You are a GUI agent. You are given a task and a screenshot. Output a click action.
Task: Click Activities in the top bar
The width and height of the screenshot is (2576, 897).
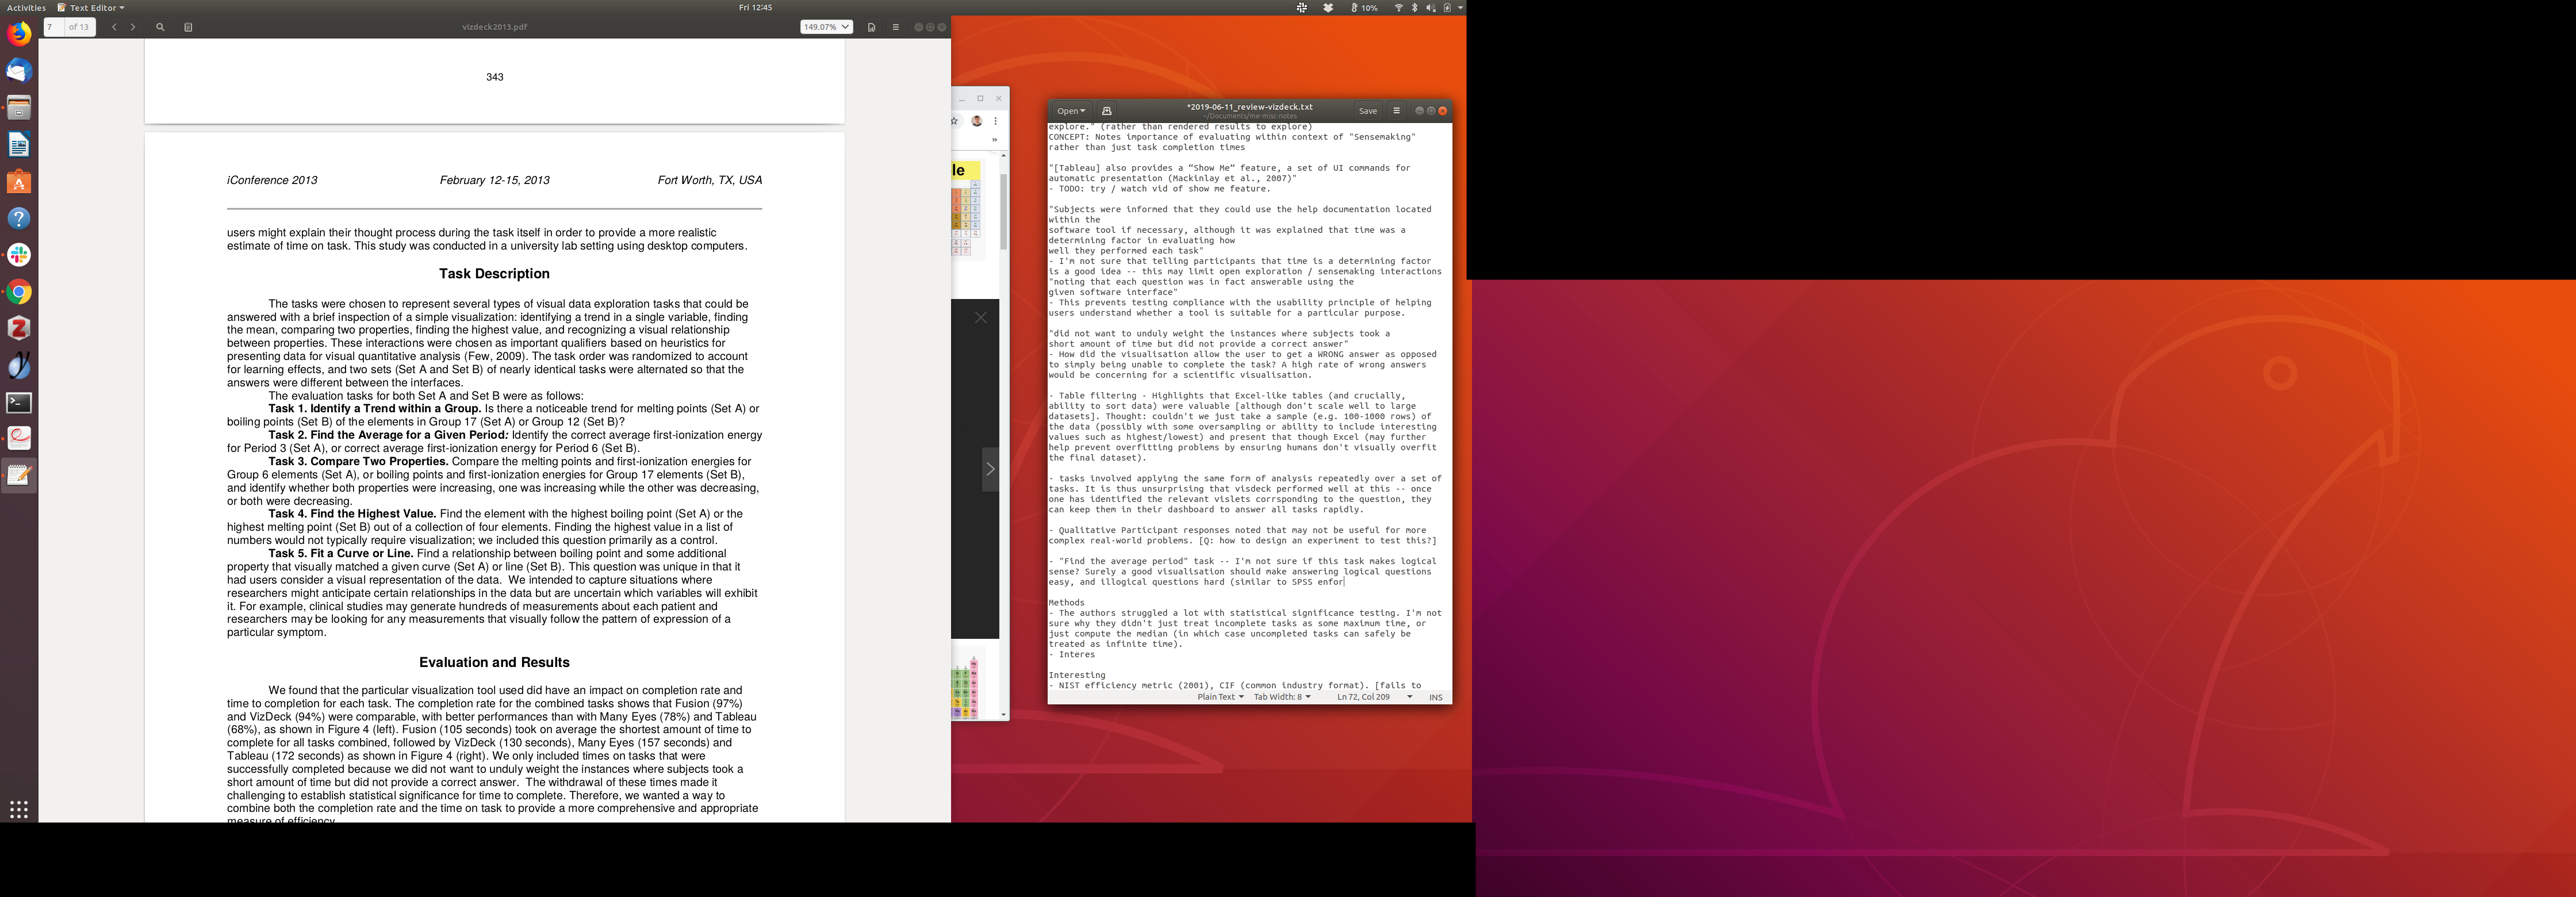click(x=26, y=7)
